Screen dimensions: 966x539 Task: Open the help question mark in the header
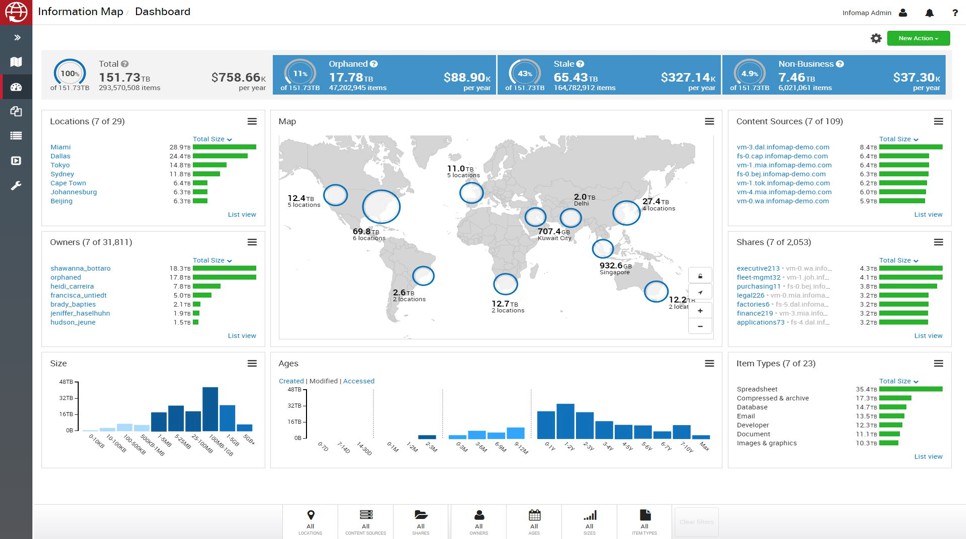954,13
